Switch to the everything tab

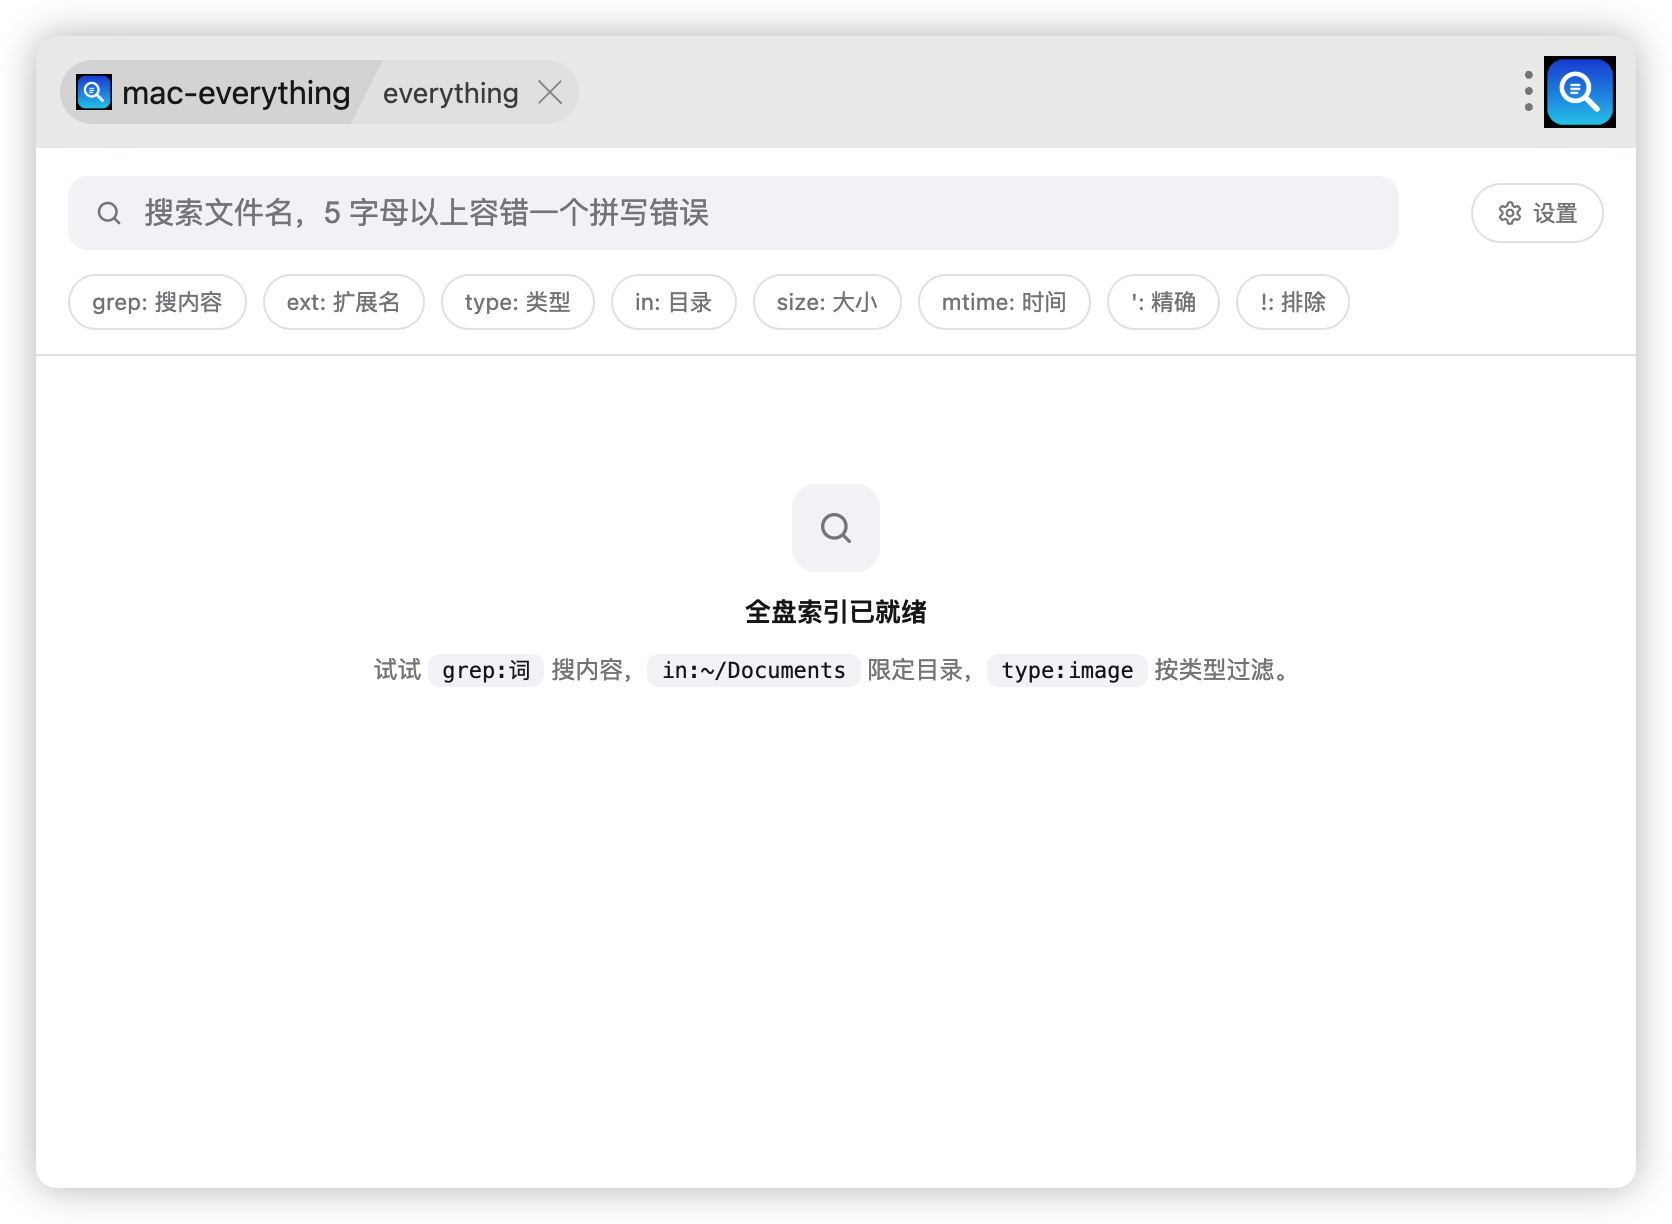tap(450, 93)
